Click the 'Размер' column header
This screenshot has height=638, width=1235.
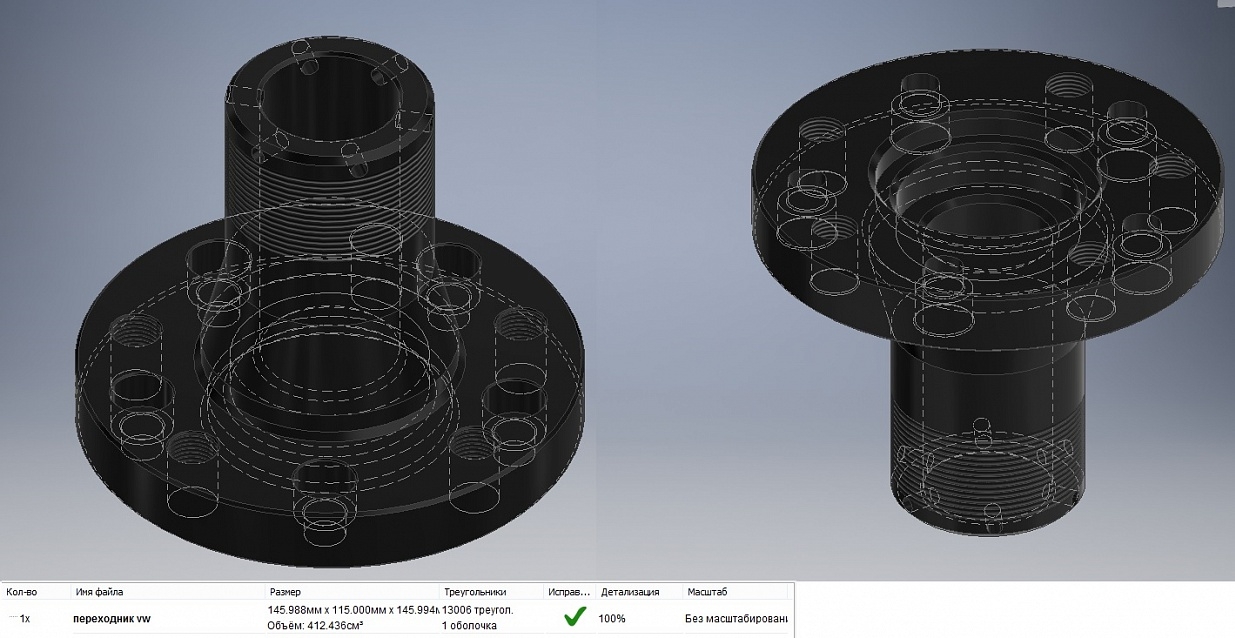[352, 592]
